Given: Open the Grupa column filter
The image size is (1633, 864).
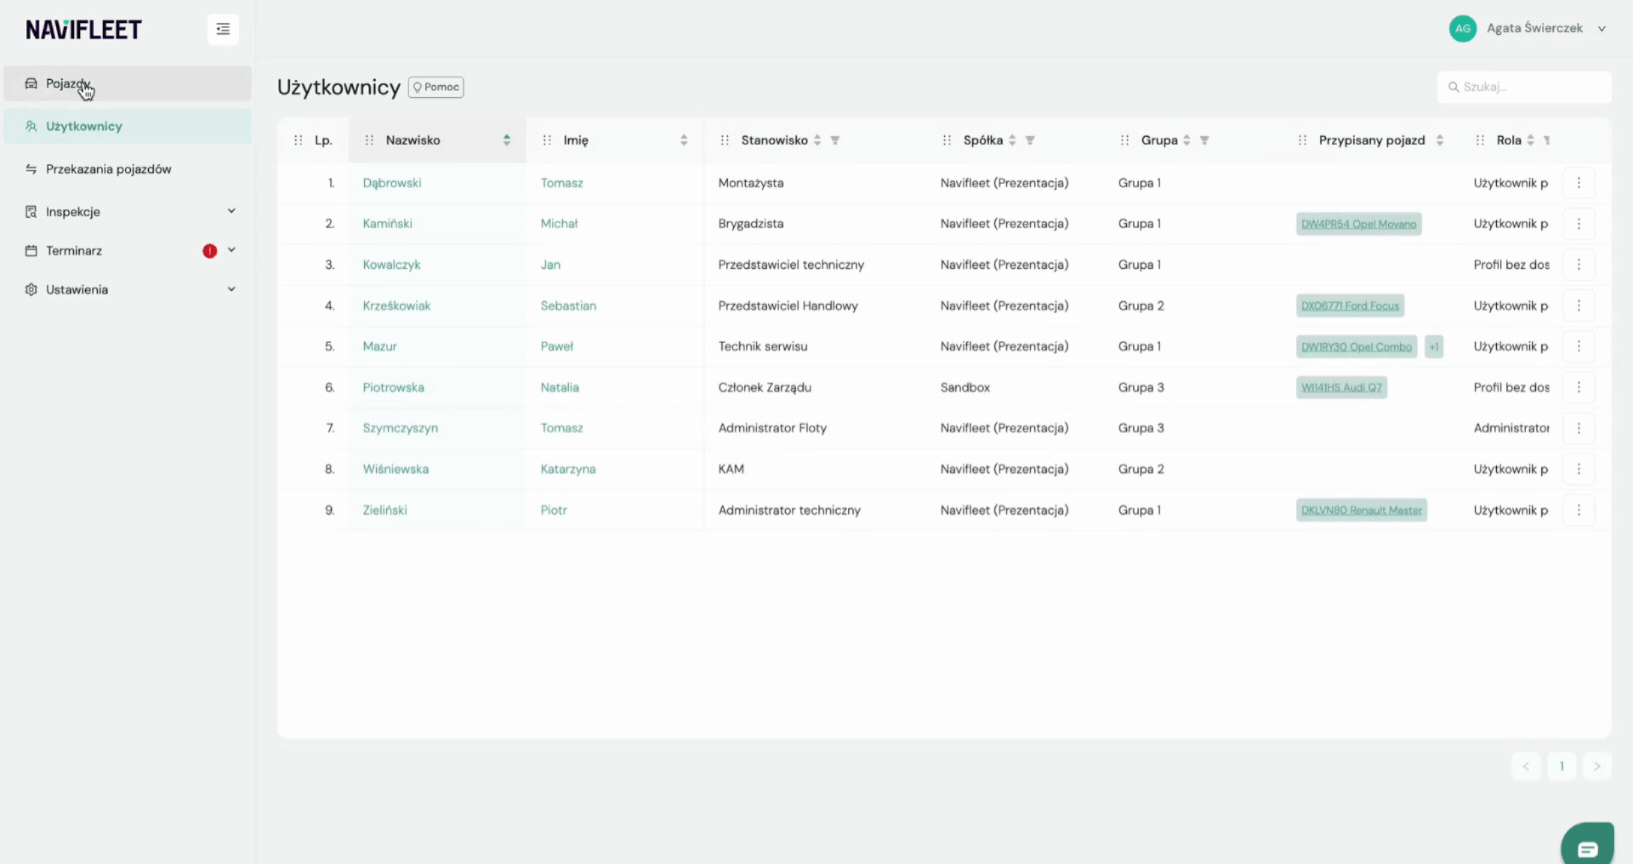Looking at the screenshot, I should click(x=1205, y=140).
